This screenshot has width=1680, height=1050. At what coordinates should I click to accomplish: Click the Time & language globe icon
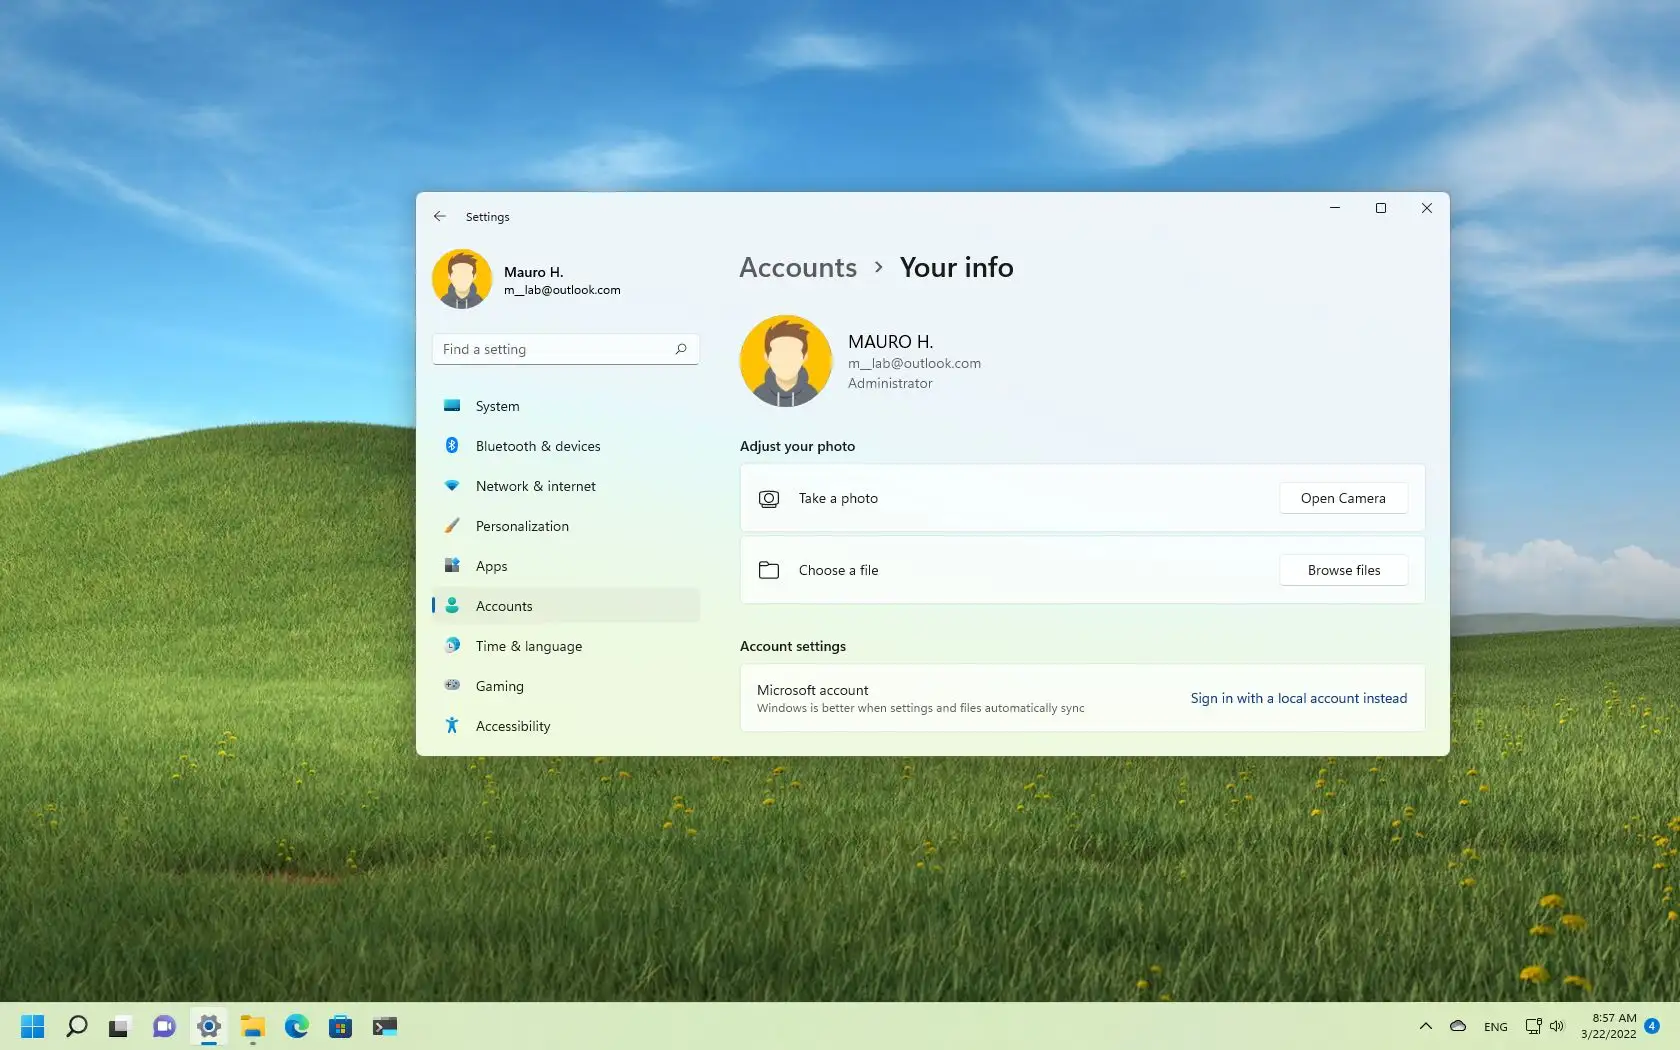click(x=452, y=646)
